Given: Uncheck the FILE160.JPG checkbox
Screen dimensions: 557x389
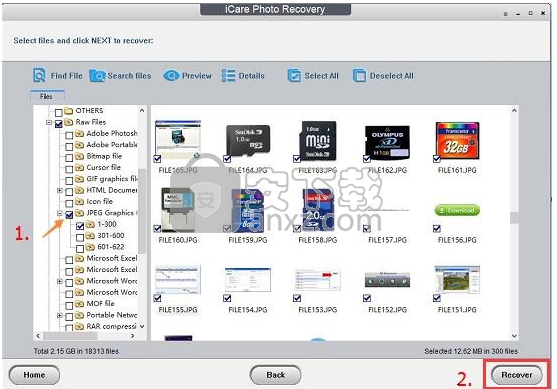Looking at the screenshot, I should click(x=158, y=228).
